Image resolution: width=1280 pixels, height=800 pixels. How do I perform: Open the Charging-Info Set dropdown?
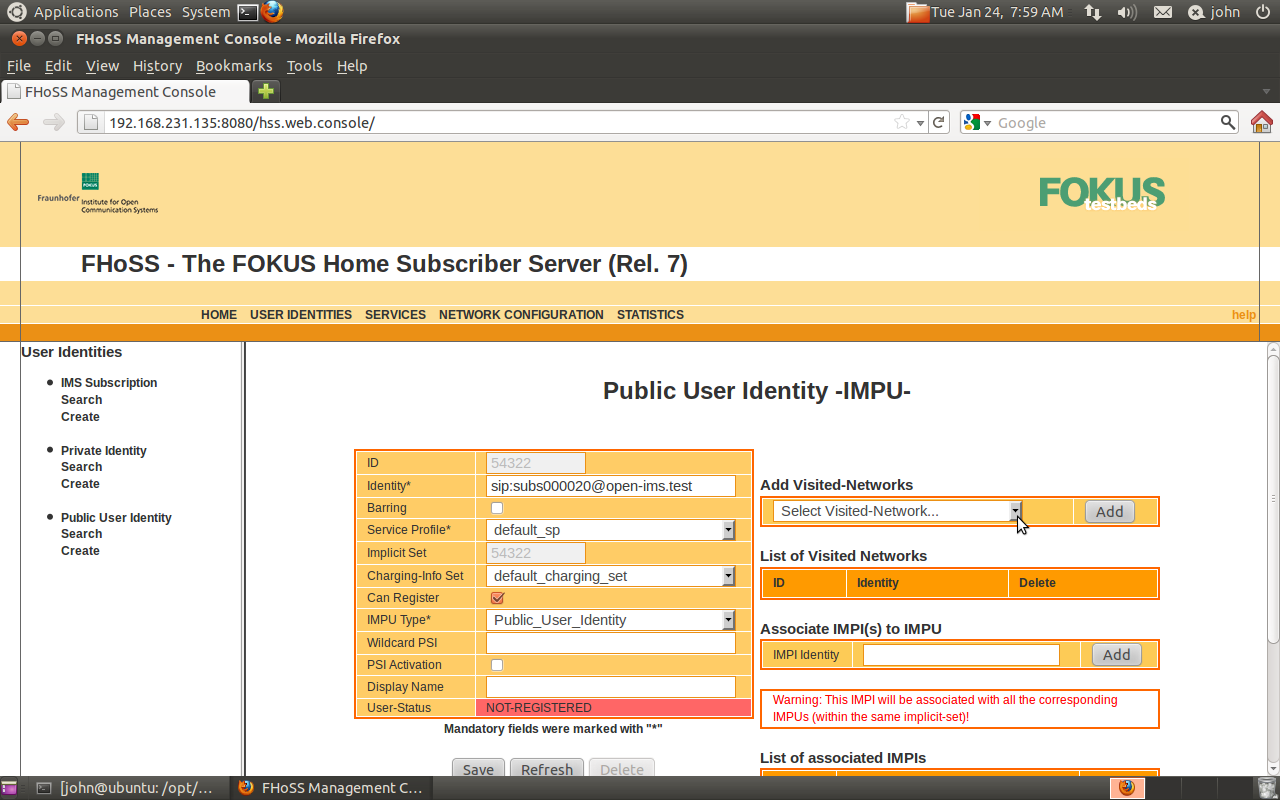tap(611, 576)
